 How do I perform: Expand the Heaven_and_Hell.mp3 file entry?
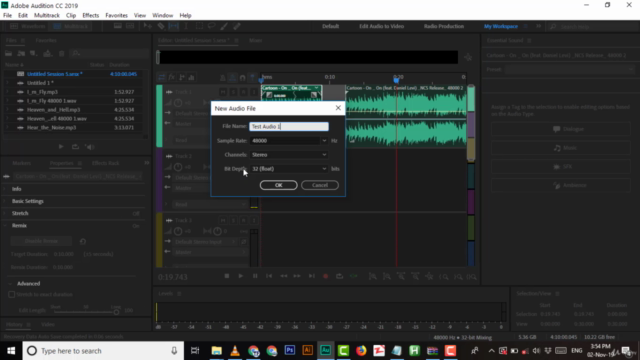(7, 110)
